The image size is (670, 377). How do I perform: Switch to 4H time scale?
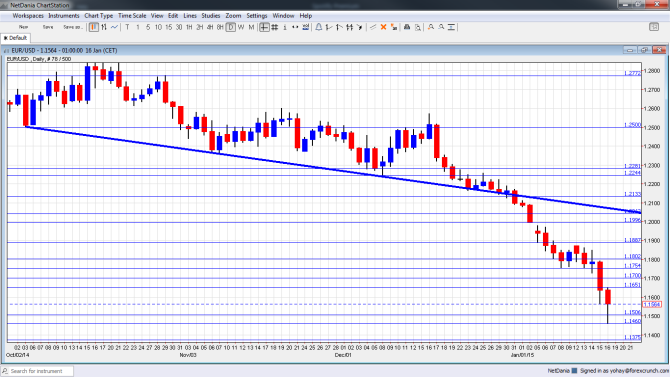pyautogui.click(x=210, y=27)
